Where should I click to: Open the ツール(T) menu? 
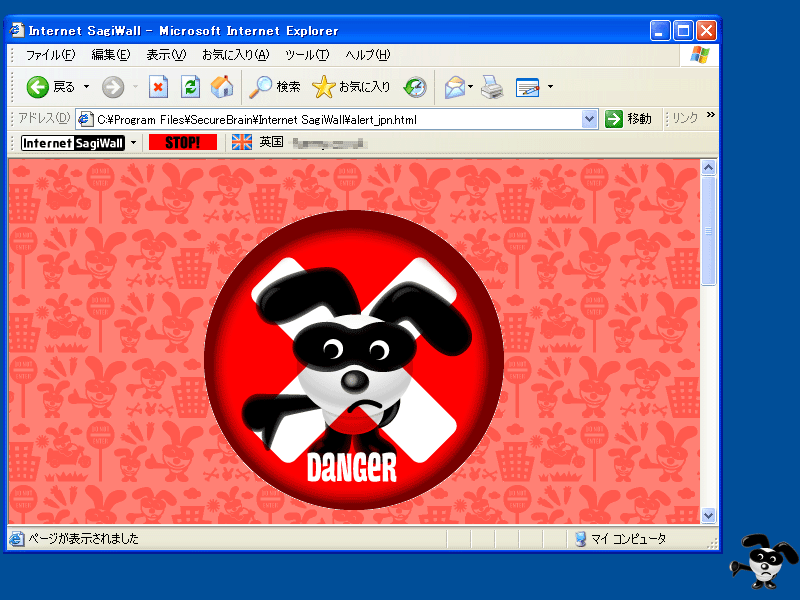pos(307,55)
